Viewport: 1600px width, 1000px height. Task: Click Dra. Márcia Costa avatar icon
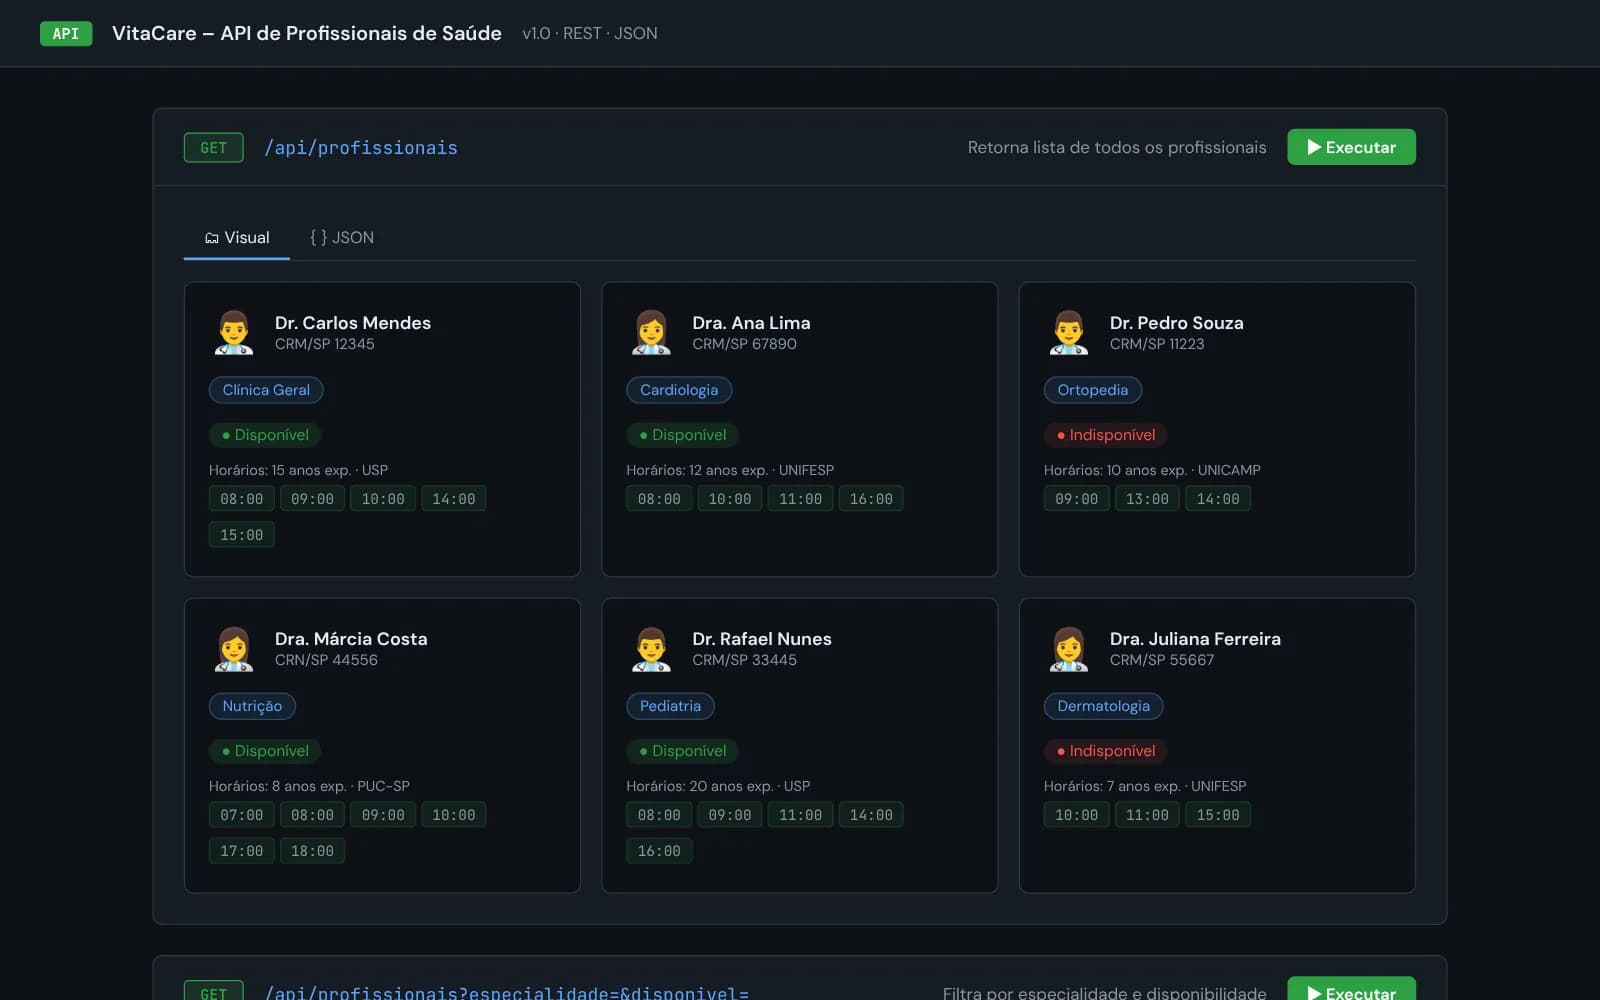pyautogui.click(x=234, y=648)
